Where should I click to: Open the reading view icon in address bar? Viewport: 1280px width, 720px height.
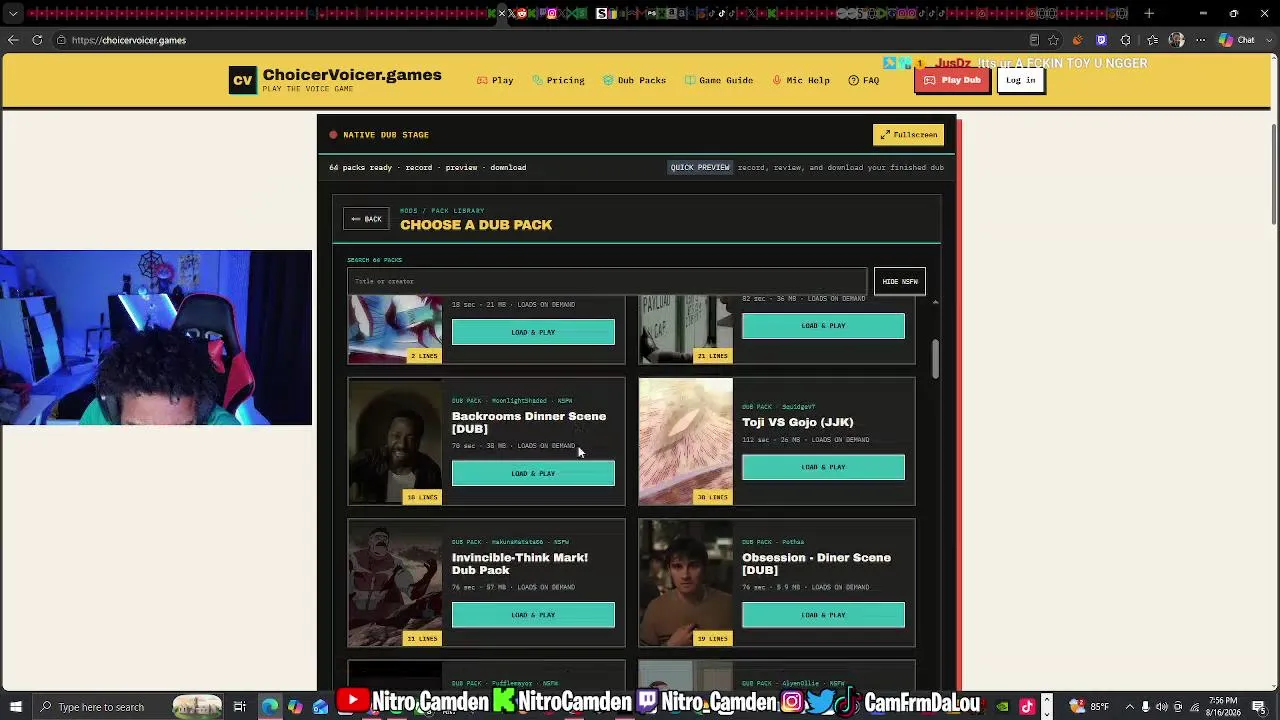coord(1034,41)
